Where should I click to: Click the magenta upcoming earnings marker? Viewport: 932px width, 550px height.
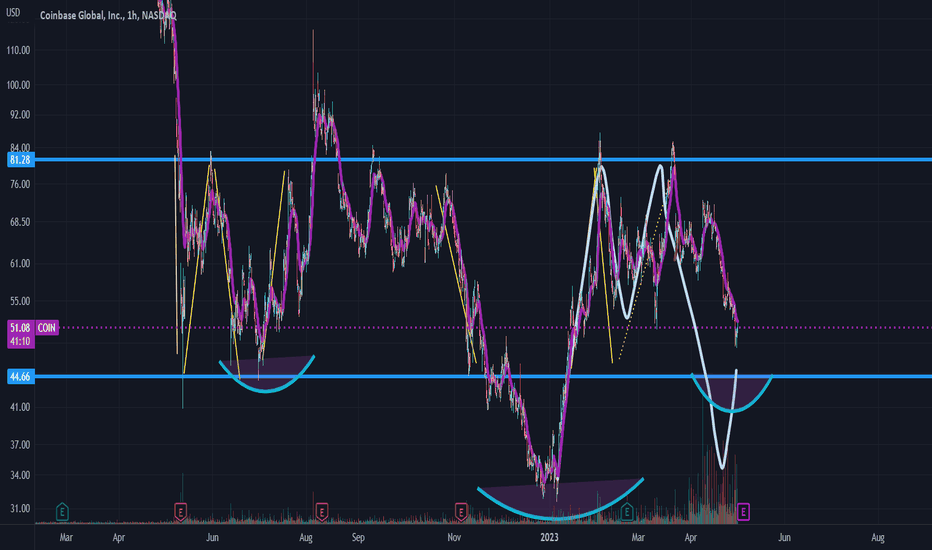pyautogui.click(x=743, y=511)
